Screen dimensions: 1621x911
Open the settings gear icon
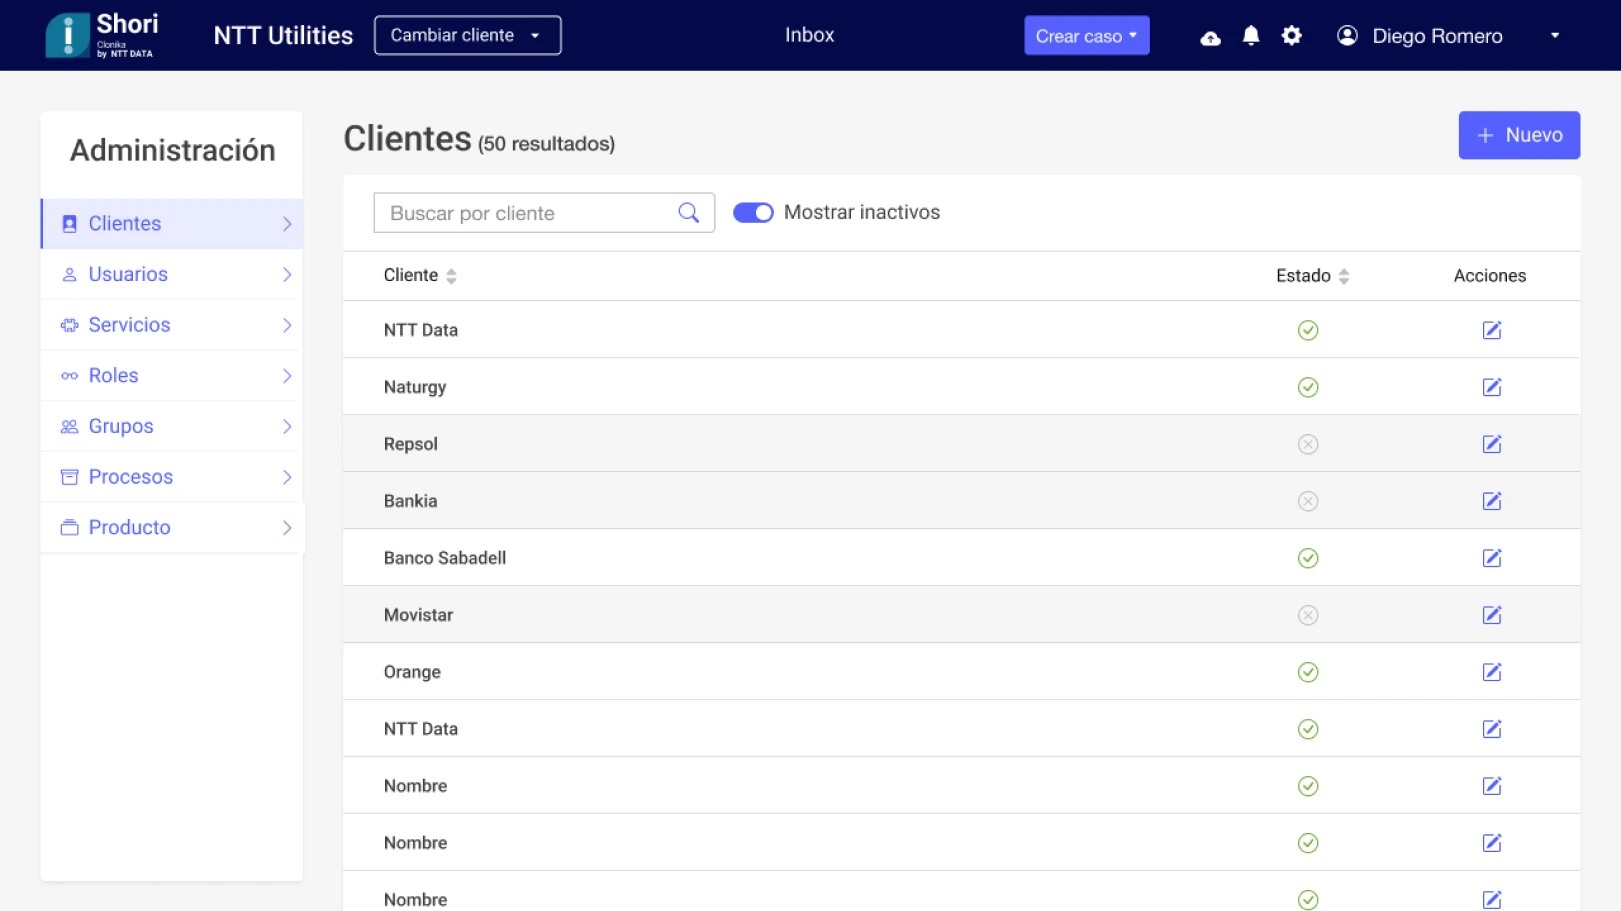click(1291, 36)
